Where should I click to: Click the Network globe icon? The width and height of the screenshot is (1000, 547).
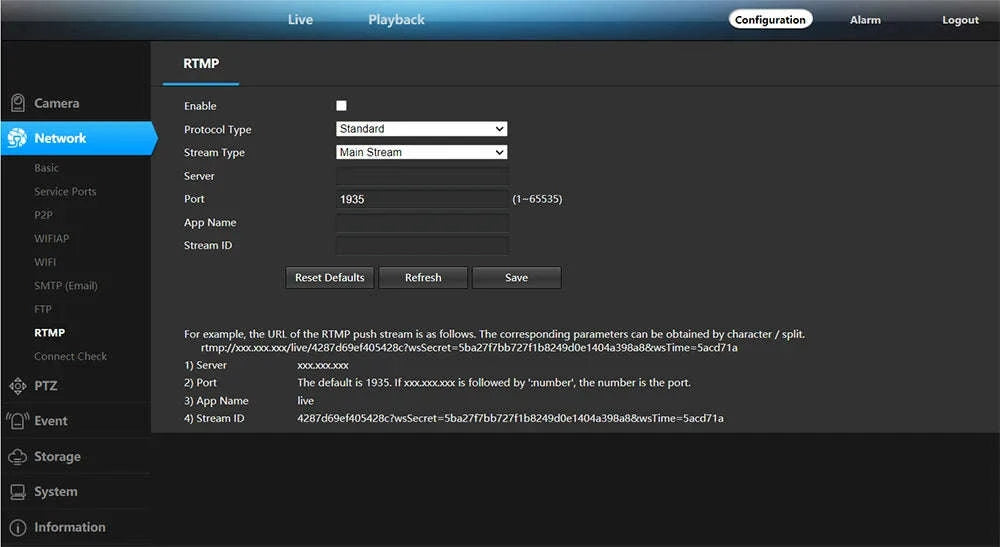[x=17, y=139]
